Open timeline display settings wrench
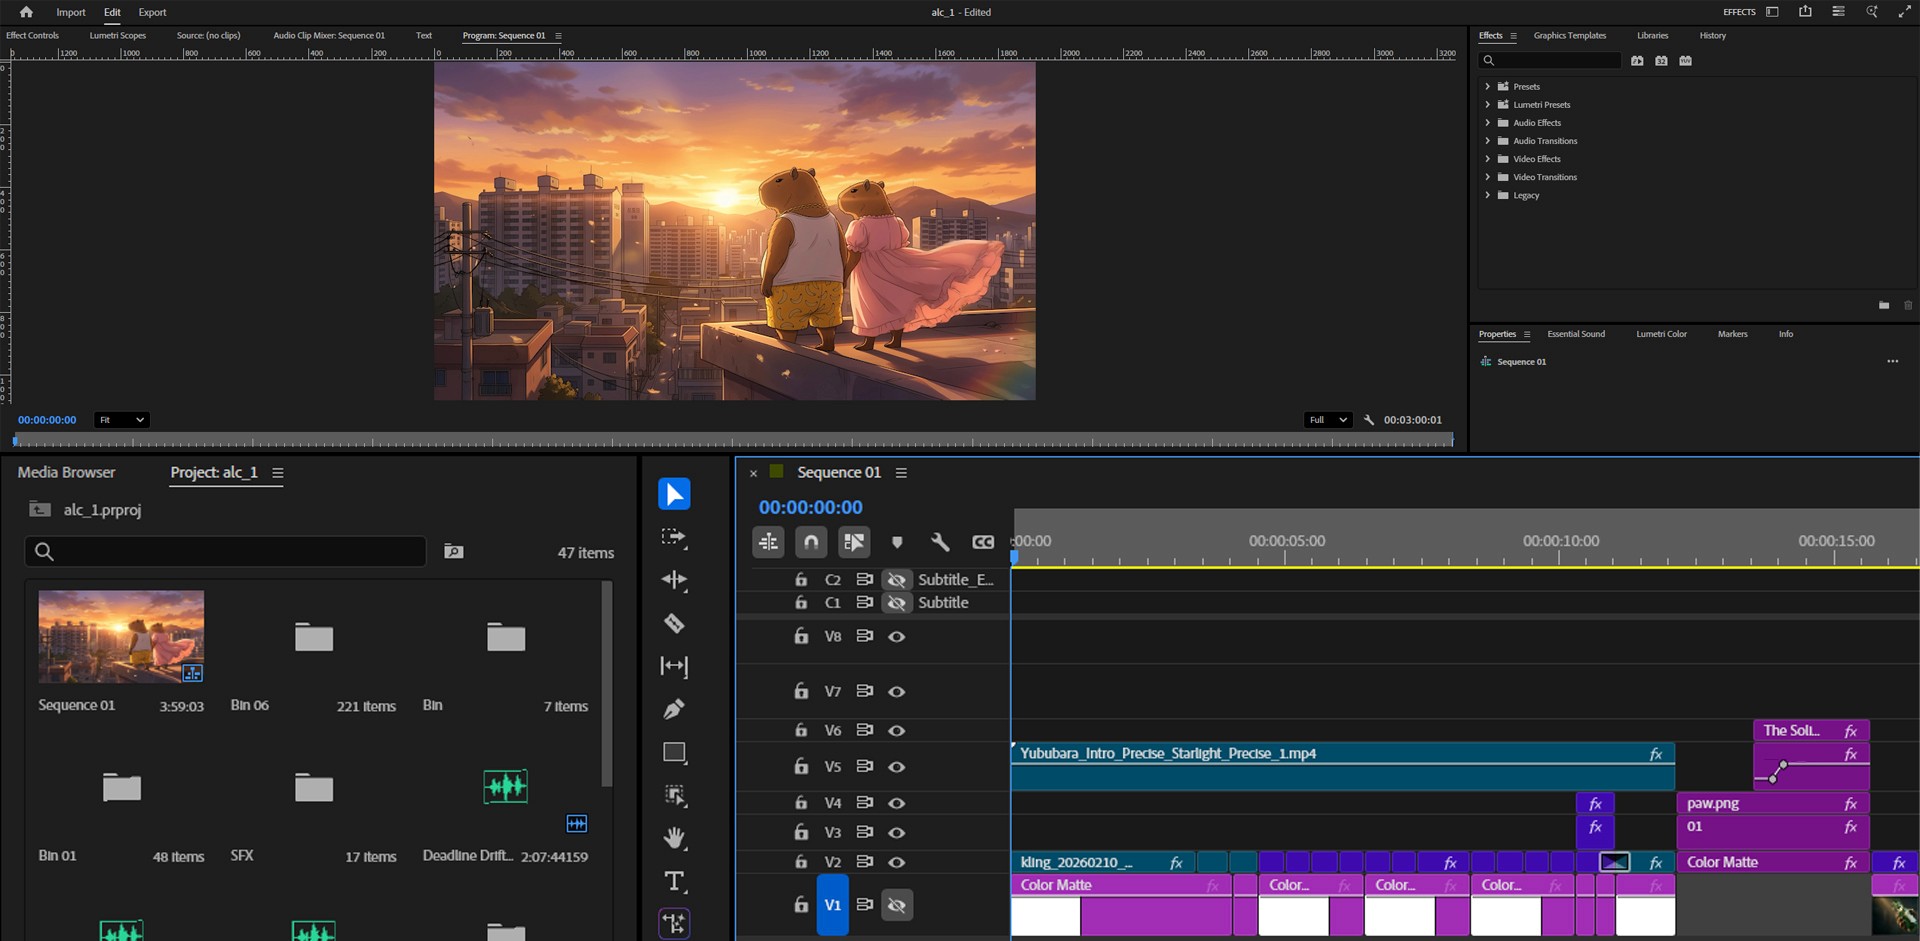1920x941 pixels. click(939, 542)
